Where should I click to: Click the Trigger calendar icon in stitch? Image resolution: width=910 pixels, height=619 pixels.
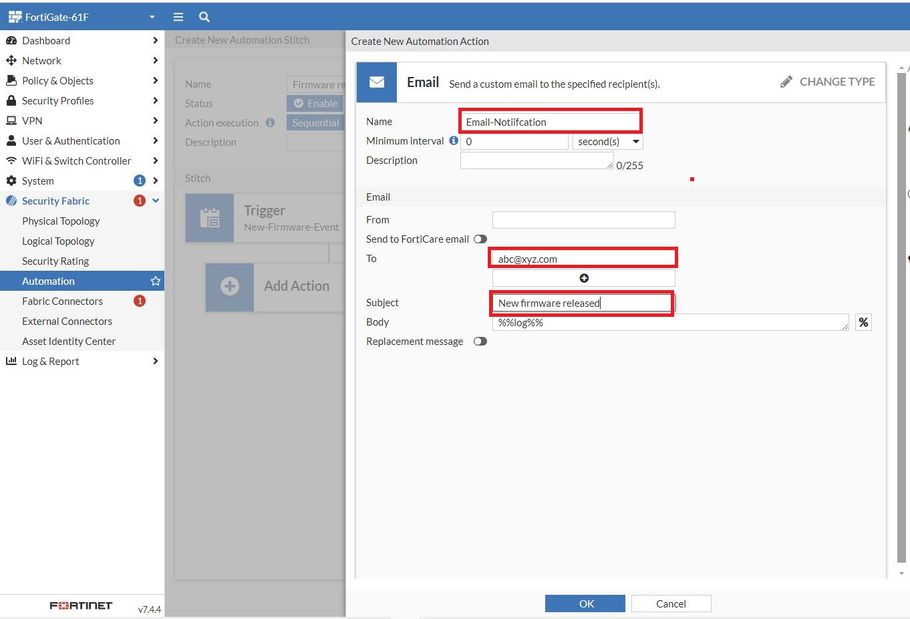click(210, 218)
